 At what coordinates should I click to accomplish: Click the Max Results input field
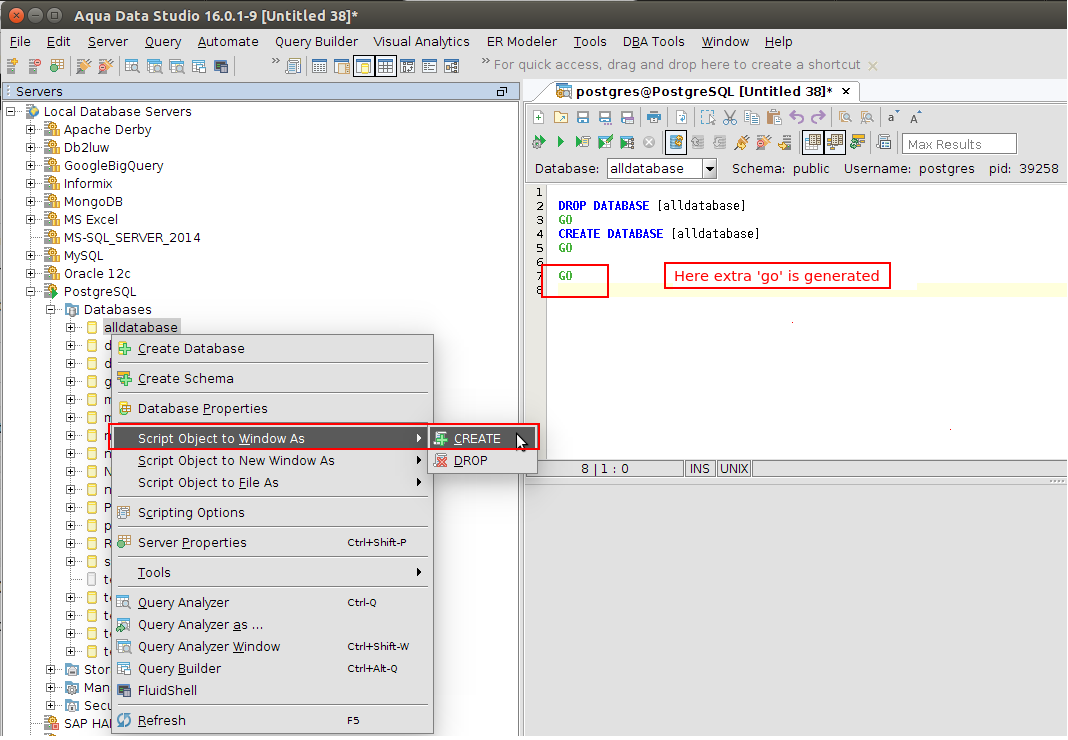[959, 144]
